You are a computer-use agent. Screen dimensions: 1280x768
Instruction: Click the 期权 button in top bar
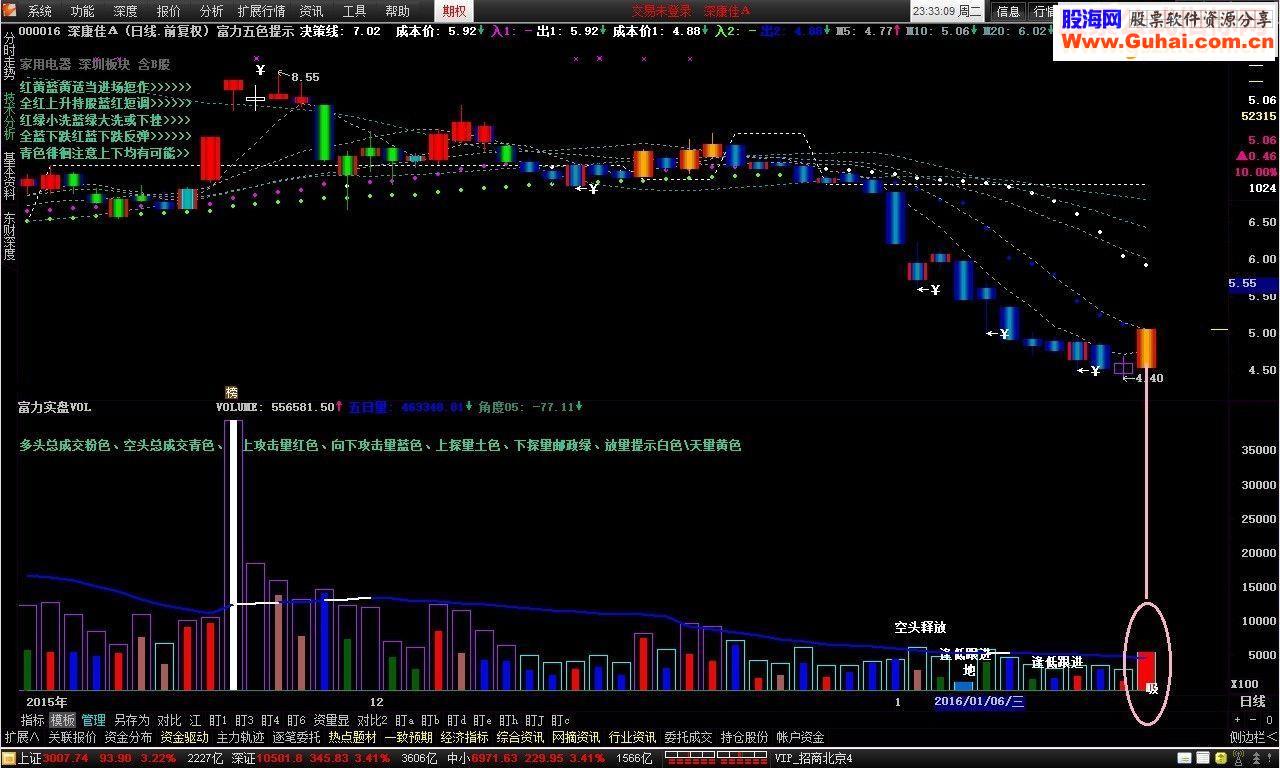click(454, 11)
